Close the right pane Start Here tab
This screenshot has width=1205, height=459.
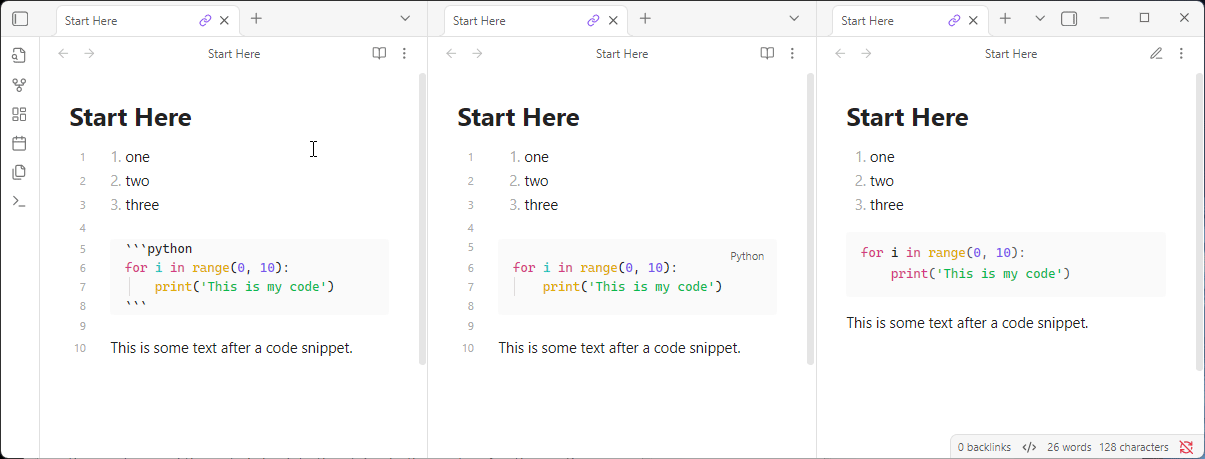[973, 20]
